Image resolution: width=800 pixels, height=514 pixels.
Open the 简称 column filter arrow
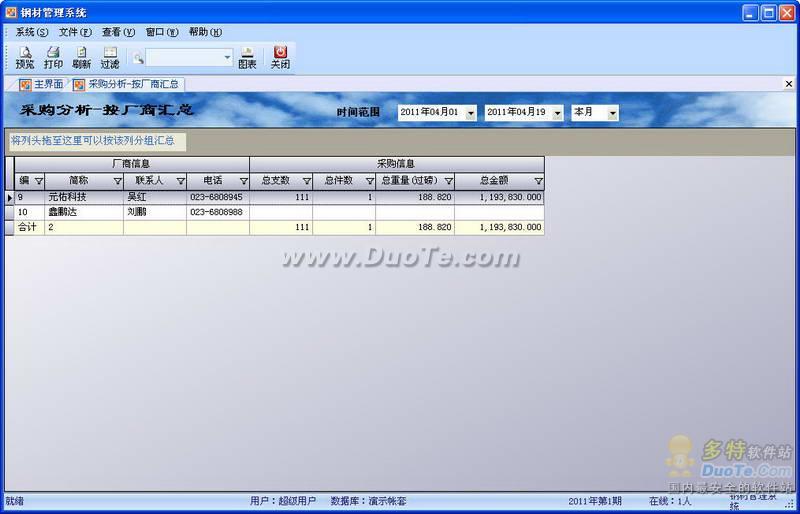pos(117,182)
